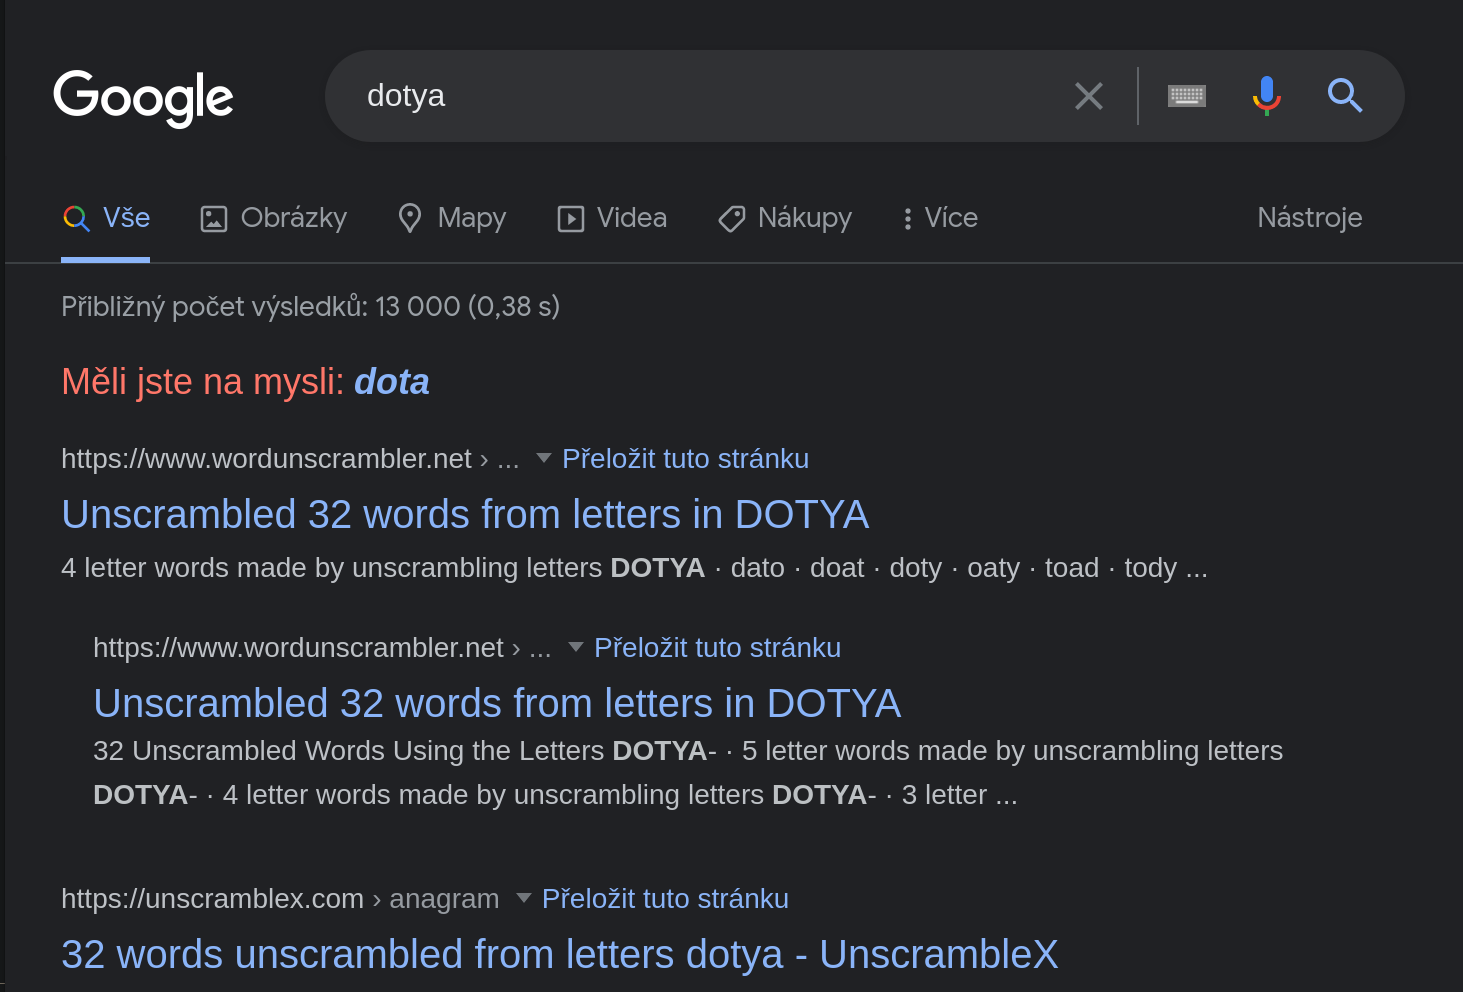
Task: Click the magnifying glass search button
Action: click(x=1344, y=96)
